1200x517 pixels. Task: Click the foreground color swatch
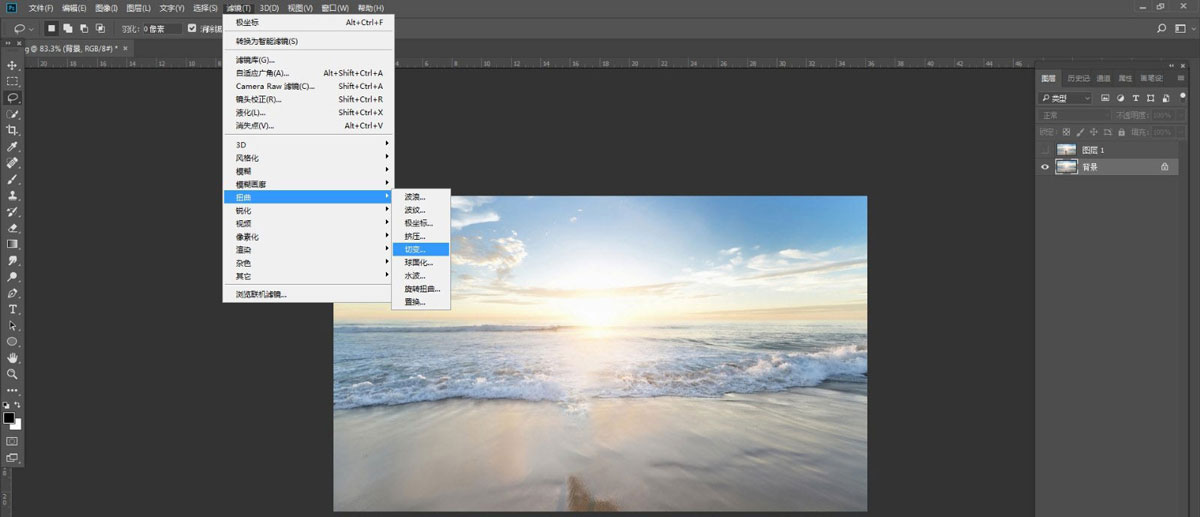(9, 416)
